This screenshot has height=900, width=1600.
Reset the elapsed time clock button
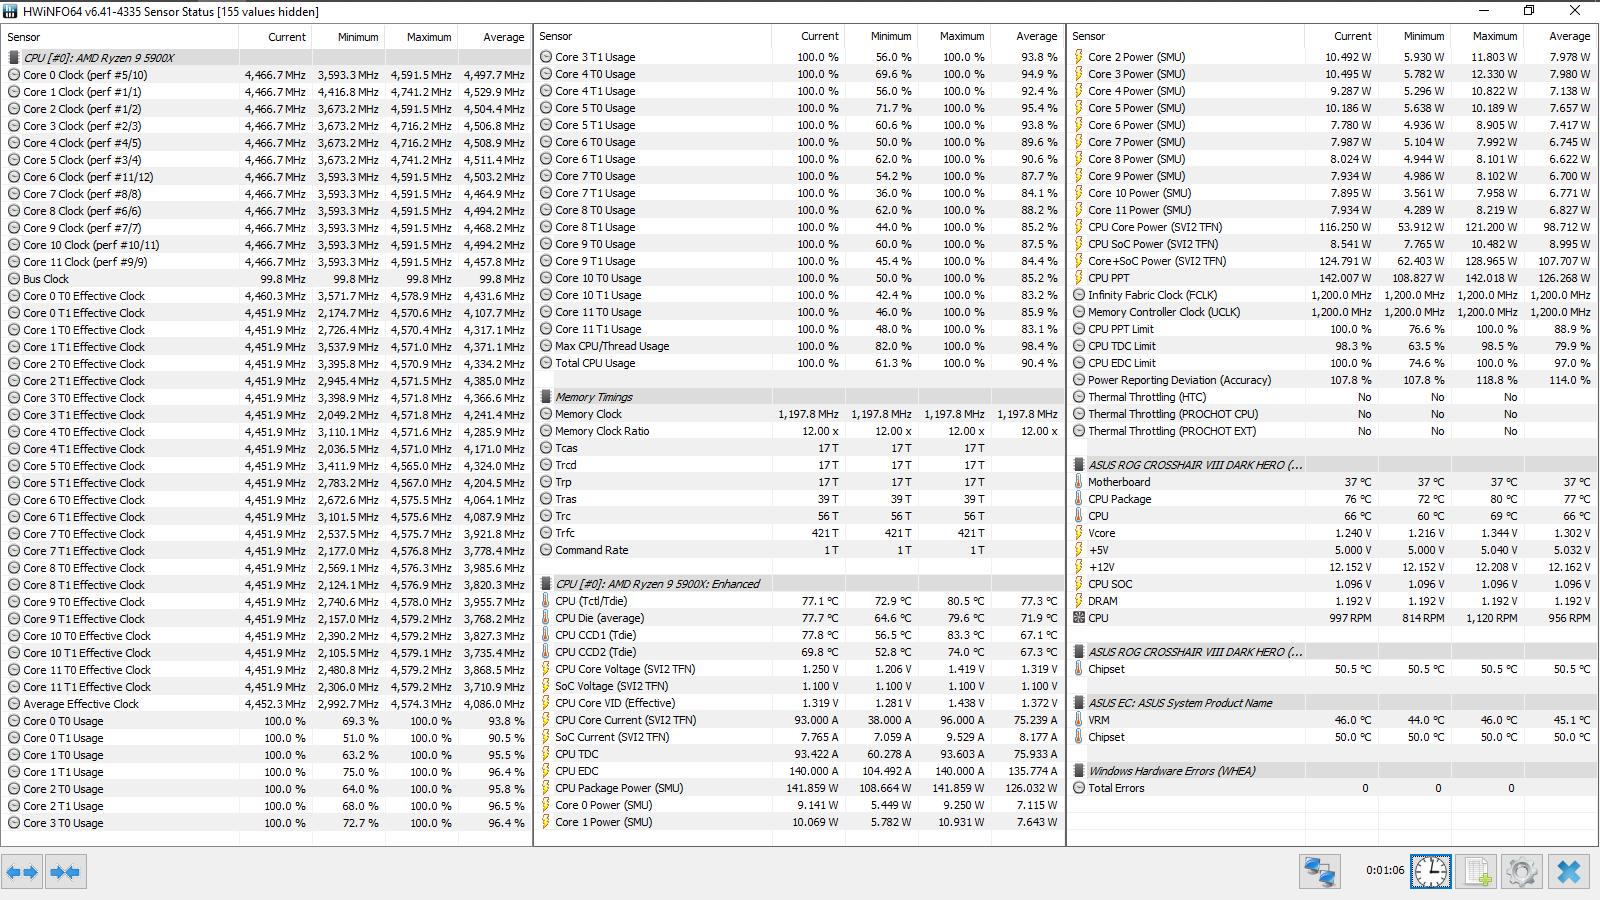click(x=1430, y=872)
